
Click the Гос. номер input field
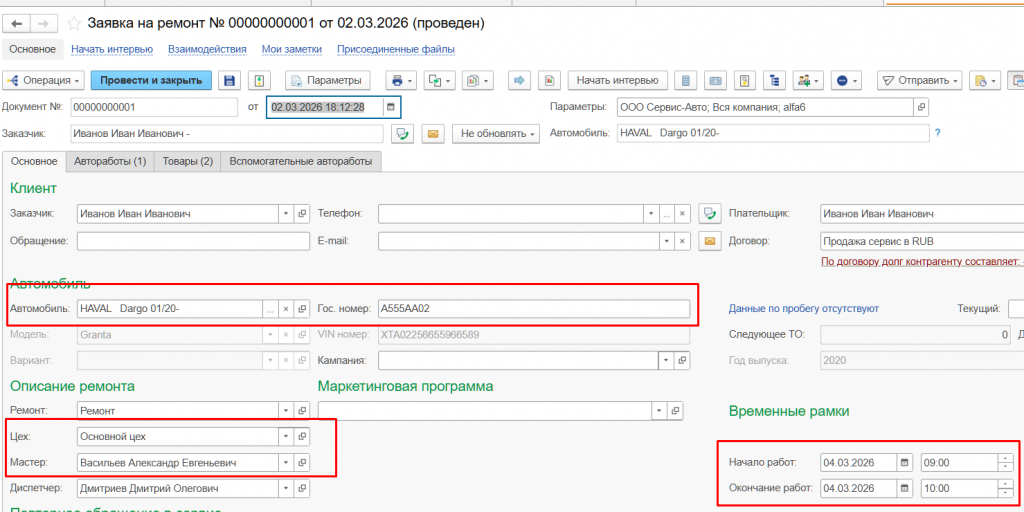pyautogui.click(x=534, y=309)
